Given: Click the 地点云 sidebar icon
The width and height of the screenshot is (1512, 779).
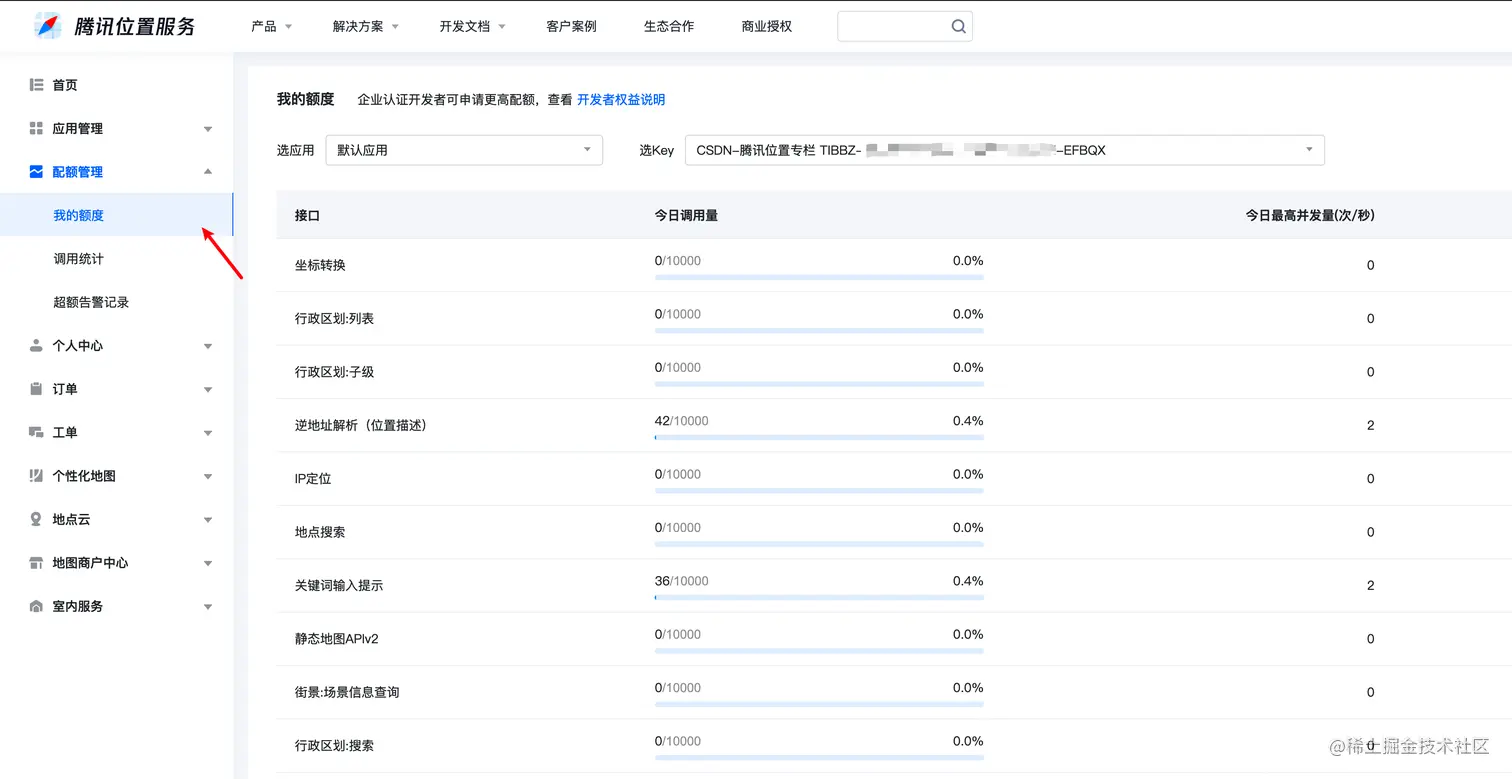Looking at the screenshot, I should (x=37, y=519).
